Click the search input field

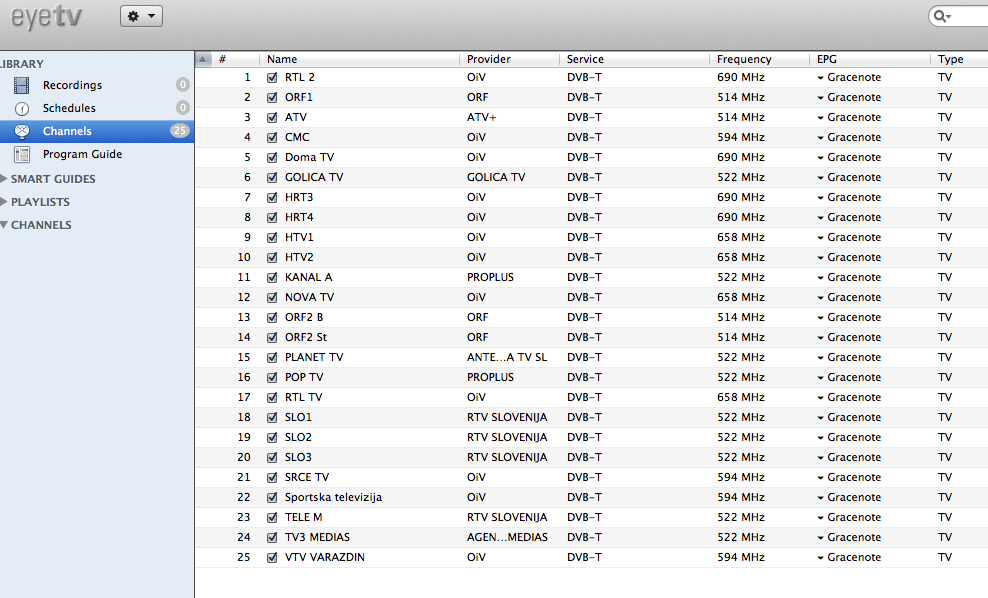click(x=970, y=16)
